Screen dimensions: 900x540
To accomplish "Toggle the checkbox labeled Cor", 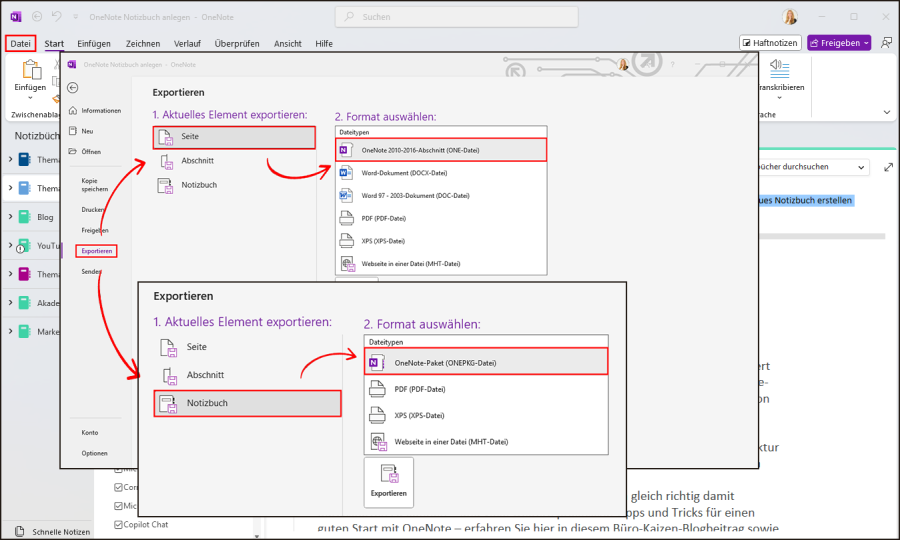I will tap(118, 487).
